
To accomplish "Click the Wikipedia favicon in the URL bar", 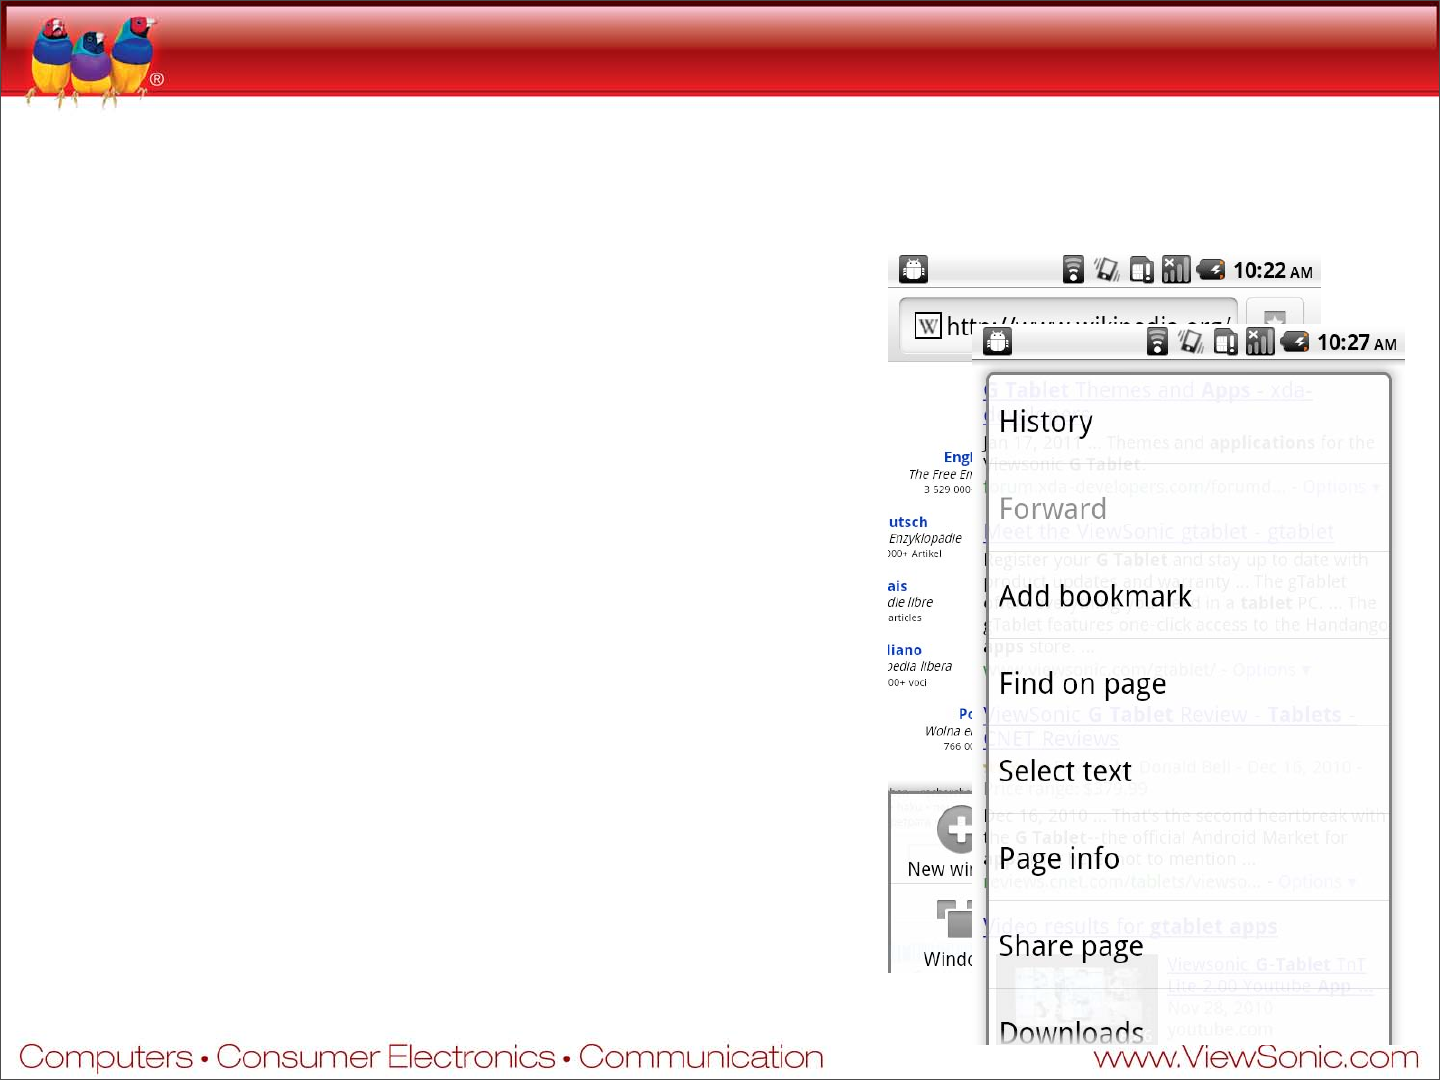I will (x=928, y=326).
